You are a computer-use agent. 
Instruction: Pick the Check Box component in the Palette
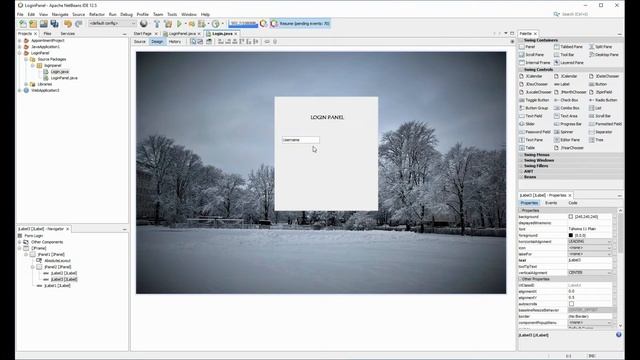click(x=566, y=100)
